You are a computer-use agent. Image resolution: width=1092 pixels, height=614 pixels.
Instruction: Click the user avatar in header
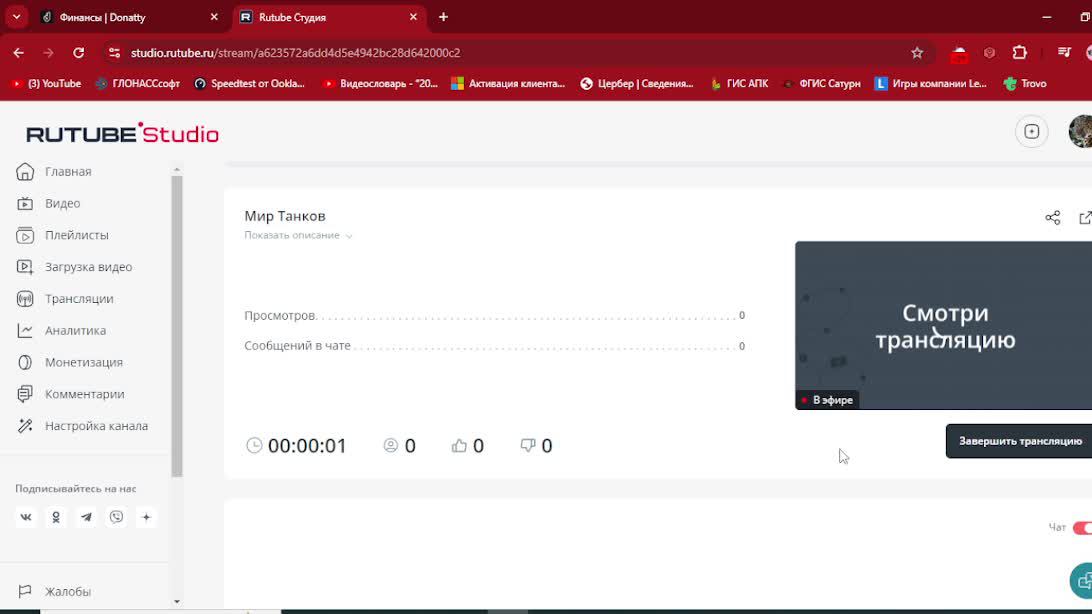click(1081, 132)
